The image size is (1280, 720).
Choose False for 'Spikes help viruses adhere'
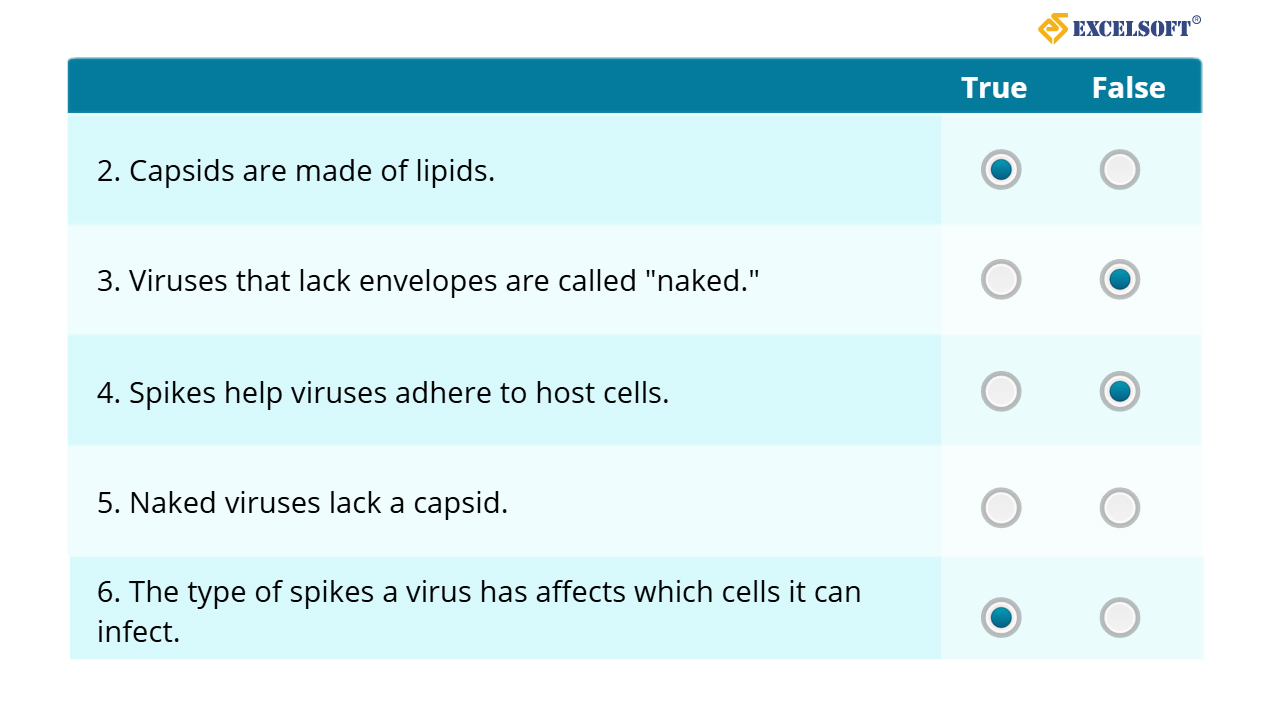pos(1119,391)
